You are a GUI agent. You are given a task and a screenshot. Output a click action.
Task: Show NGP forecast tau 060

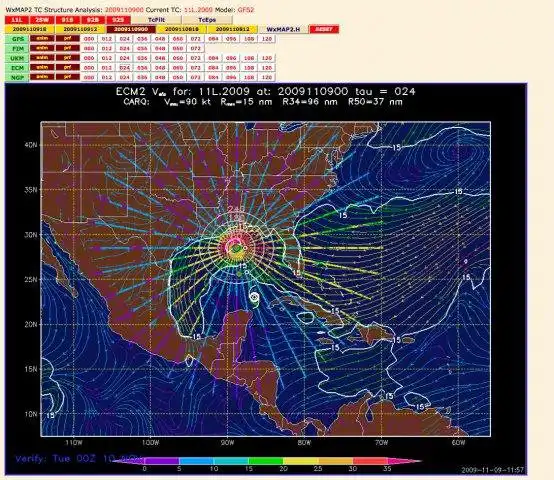click(178, 77)
